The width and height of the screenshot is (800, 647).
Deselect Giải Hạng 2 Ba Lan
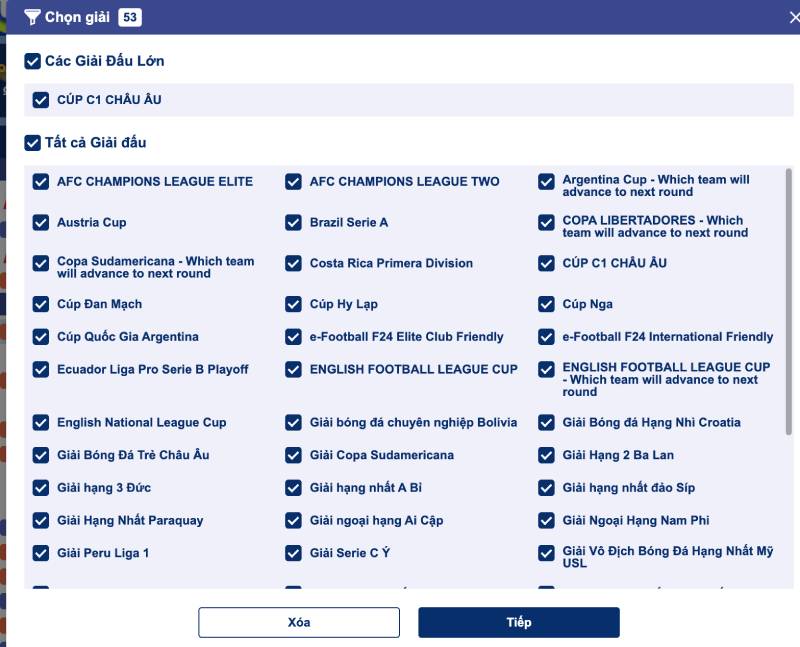(546, 456)
